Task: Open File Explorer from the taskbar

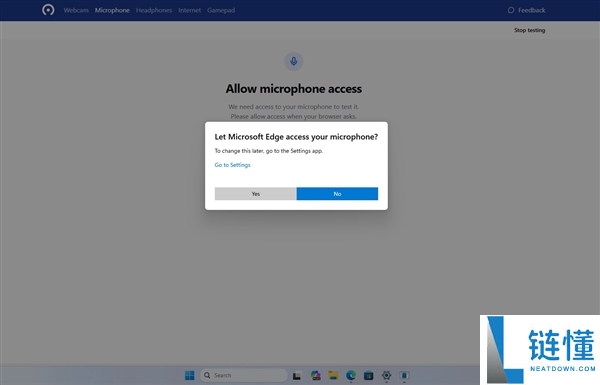Action: click(333, 375)
